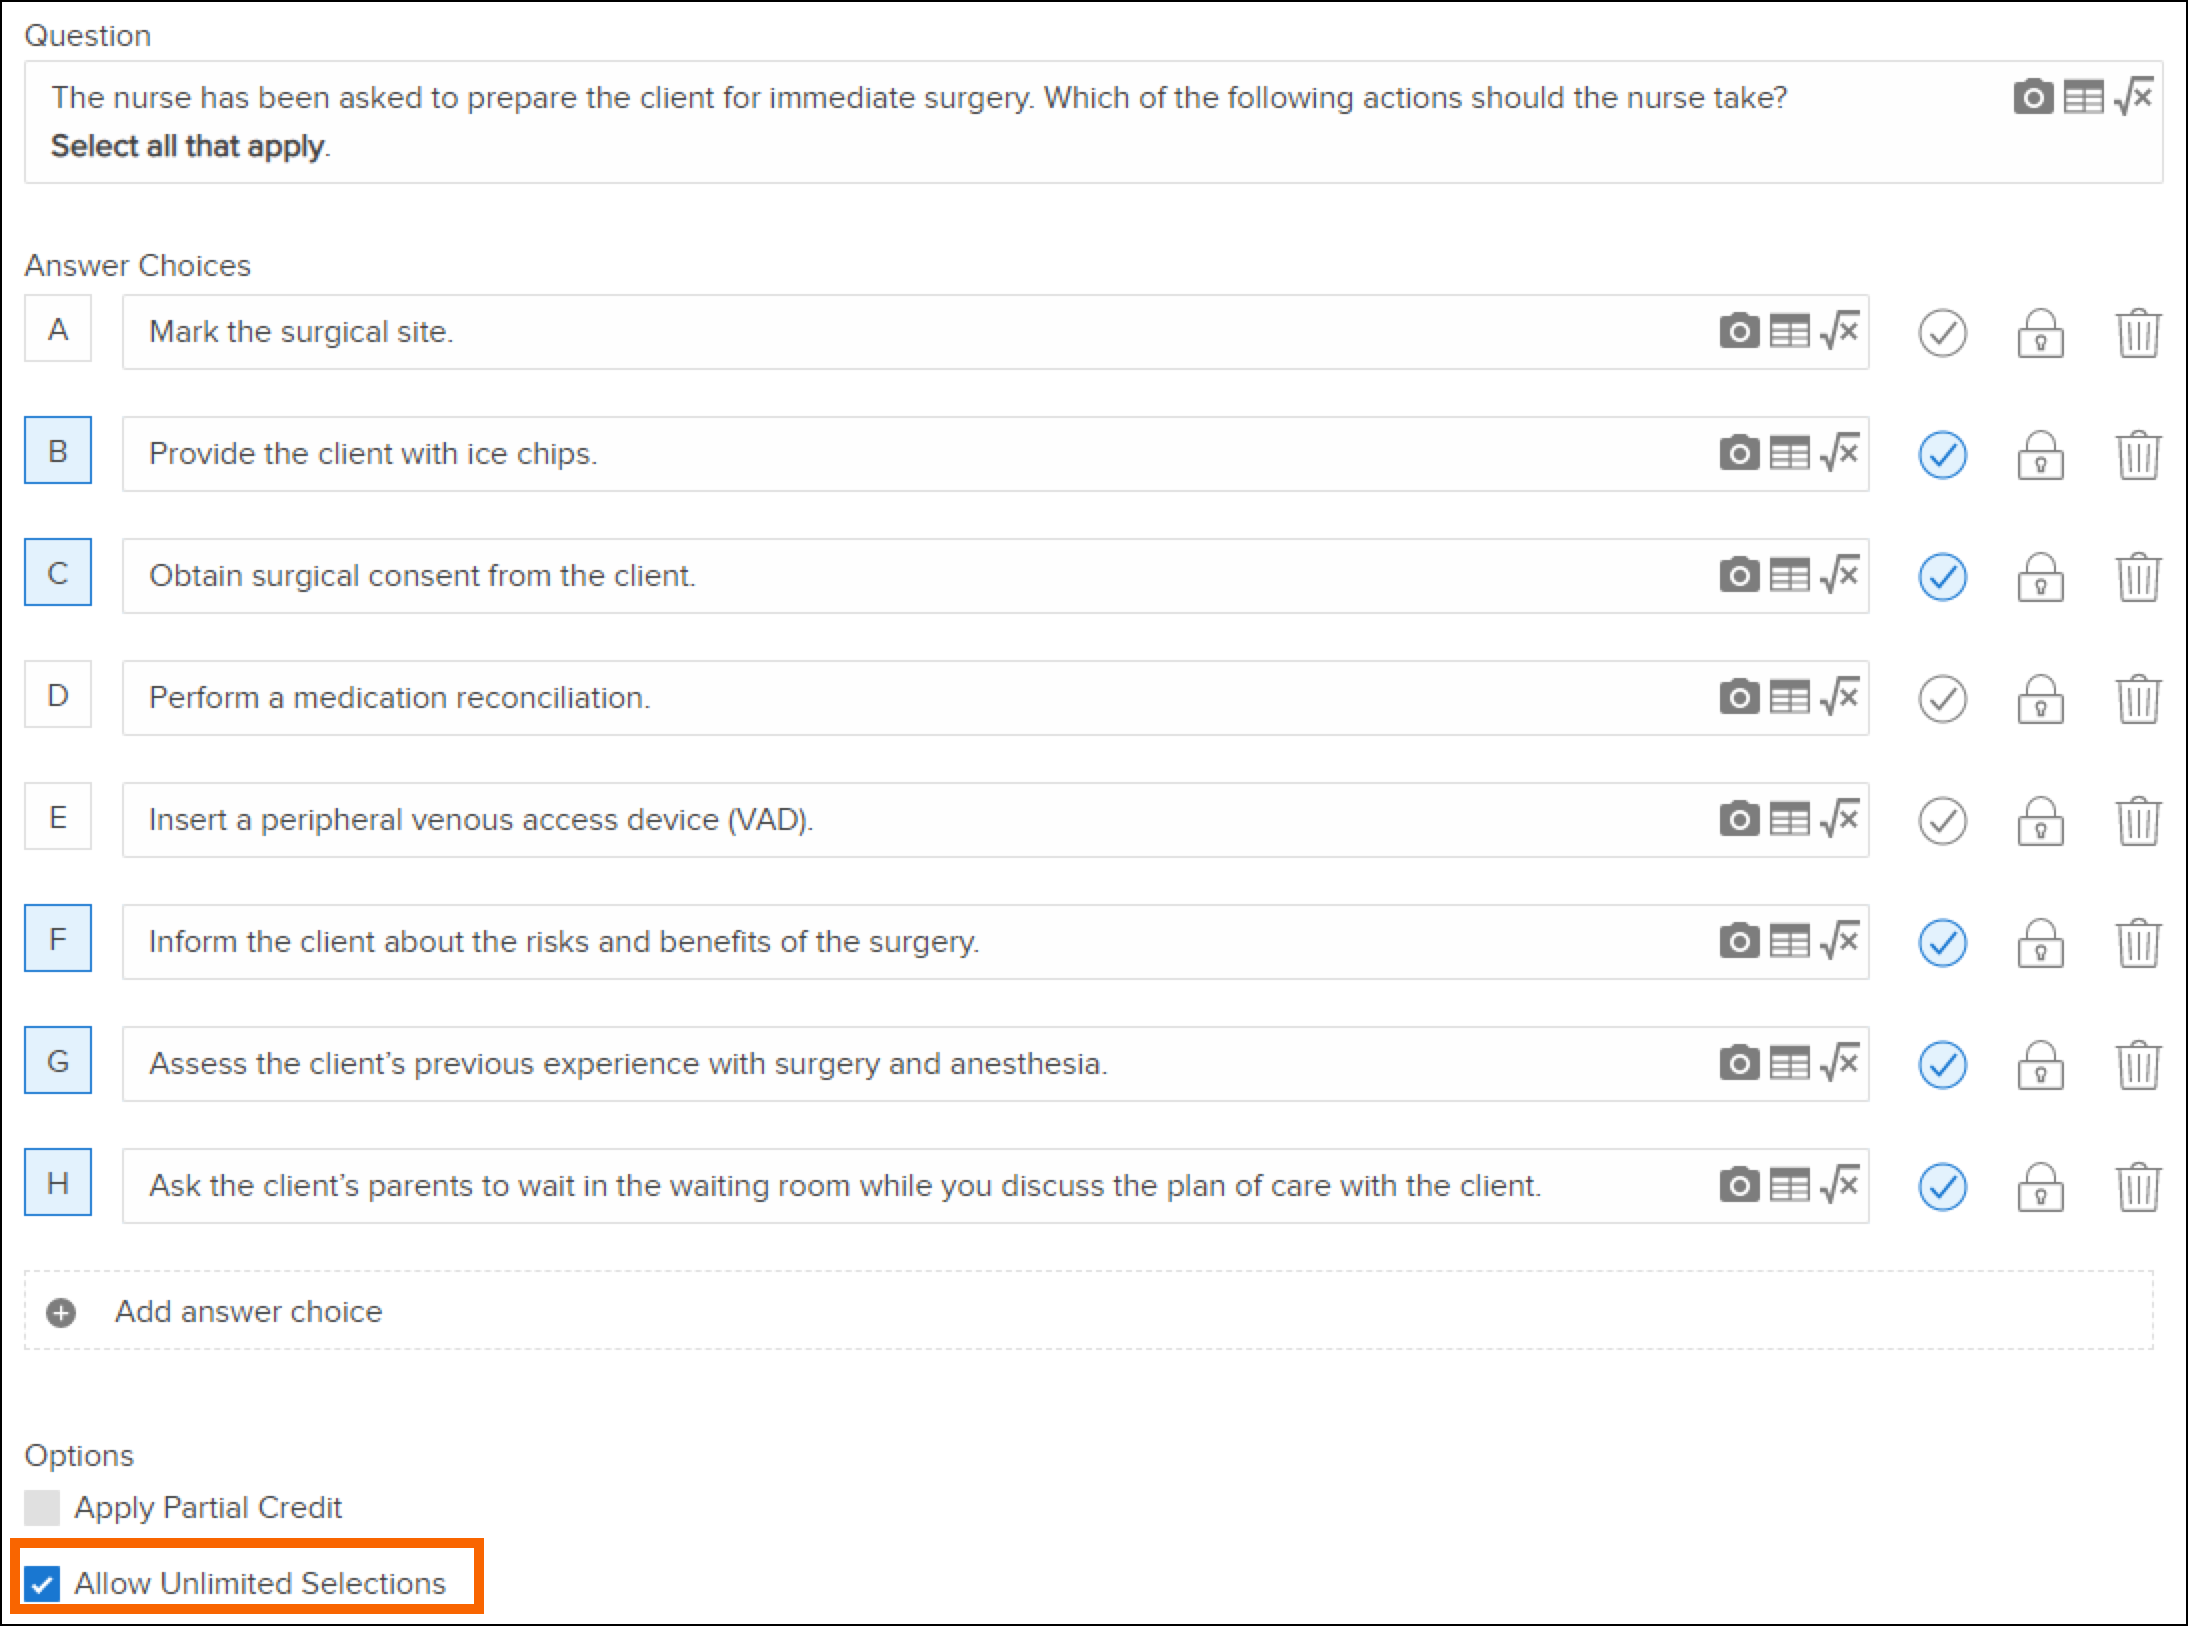
Task: Open the equation editor for answer C
Action: [x=1840, y=575]
